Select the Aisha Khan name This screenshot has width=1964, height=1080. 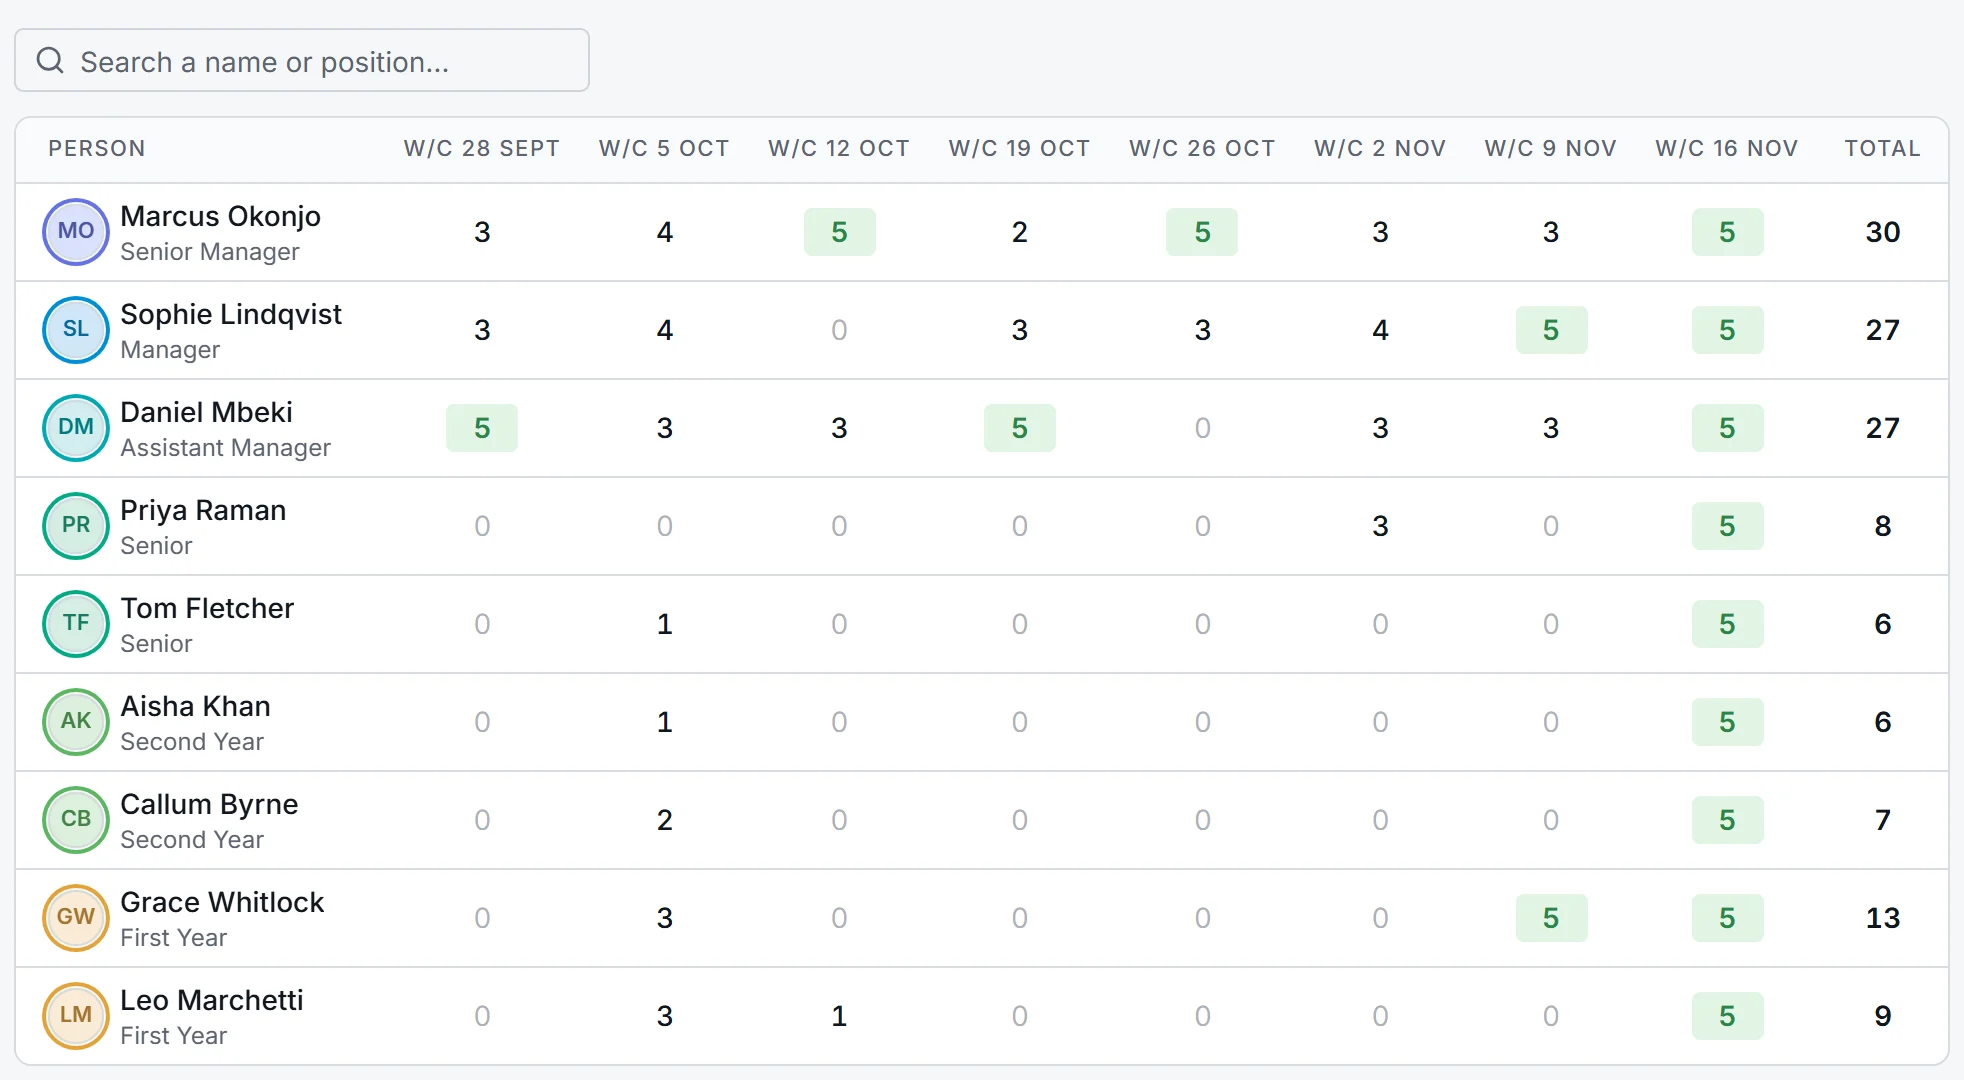point(195,706)
